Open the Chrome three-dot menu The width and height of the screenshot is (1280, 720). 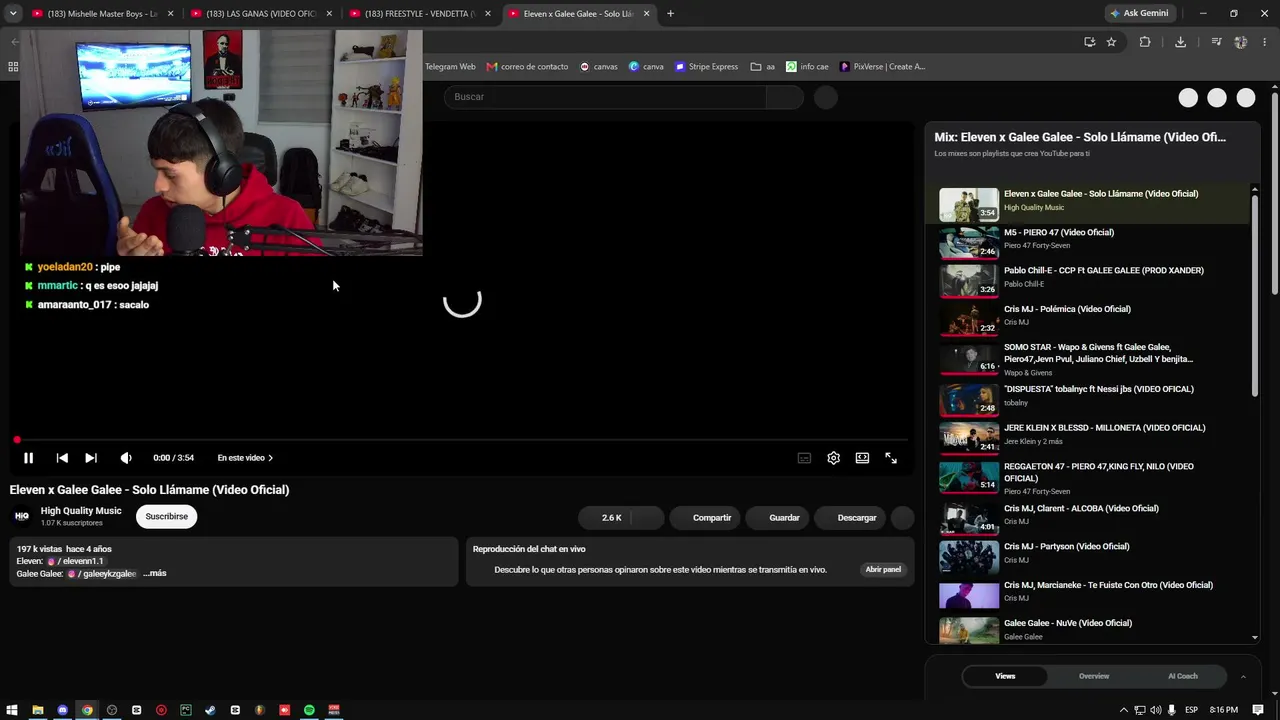(x=1265, y=42)
